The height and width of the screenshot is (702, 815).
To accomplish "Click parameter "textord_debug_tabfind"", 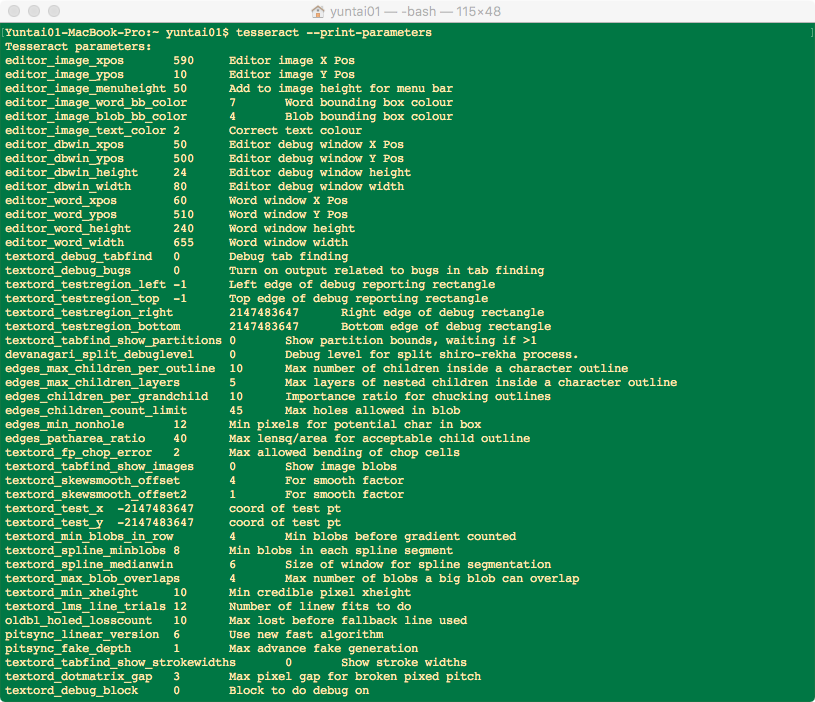I will click(78, 257).
